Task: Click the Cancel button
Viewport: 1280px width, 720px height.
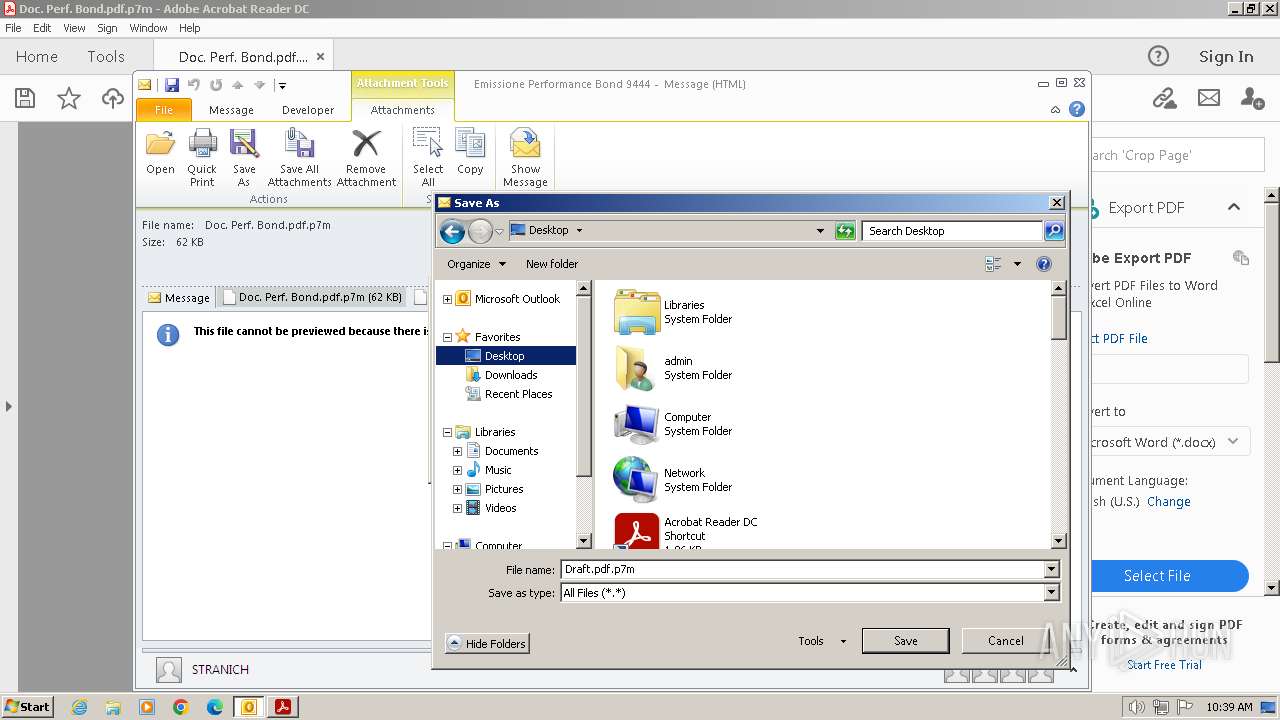Action: pyautogui.click(x=1005, y=641)
